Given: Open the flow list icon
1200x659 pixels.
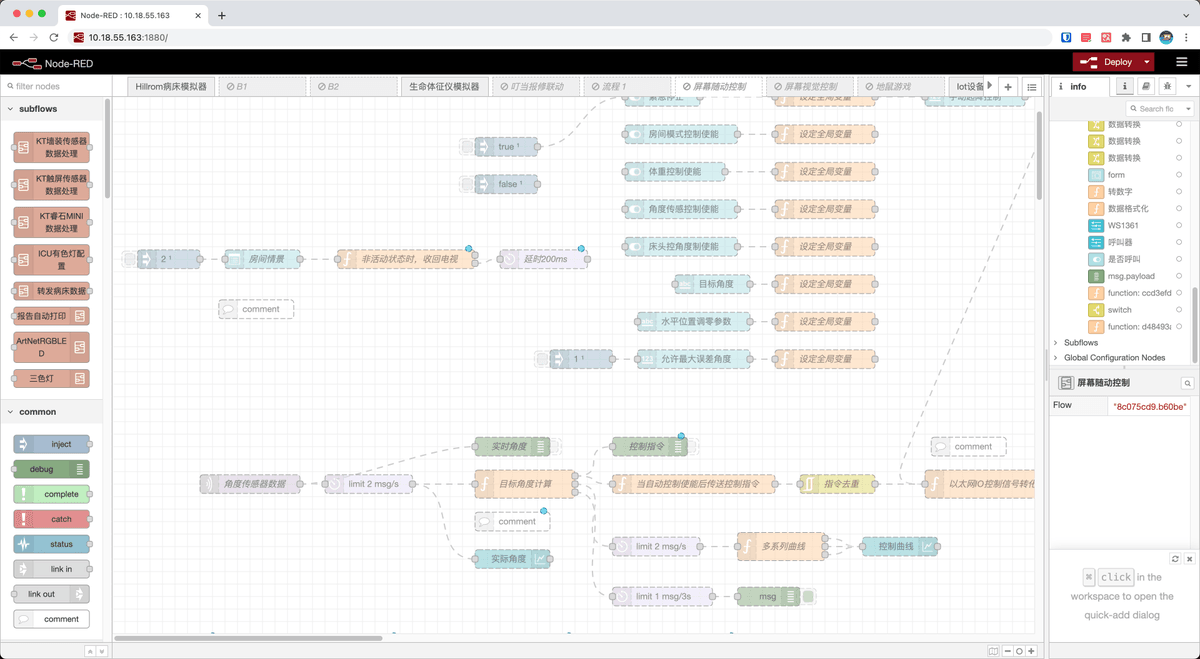Looking at the screenshot, I should pos(1031,87).
